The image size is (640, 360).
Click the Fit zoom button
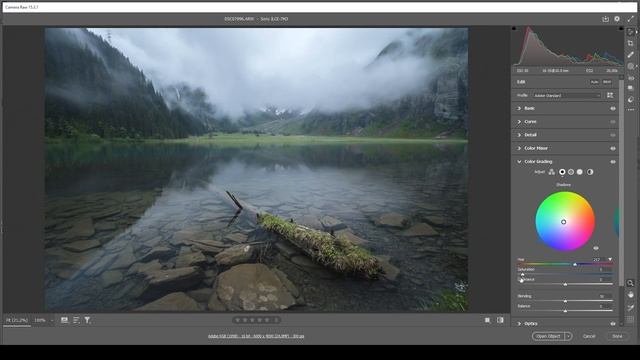(17, 320)
